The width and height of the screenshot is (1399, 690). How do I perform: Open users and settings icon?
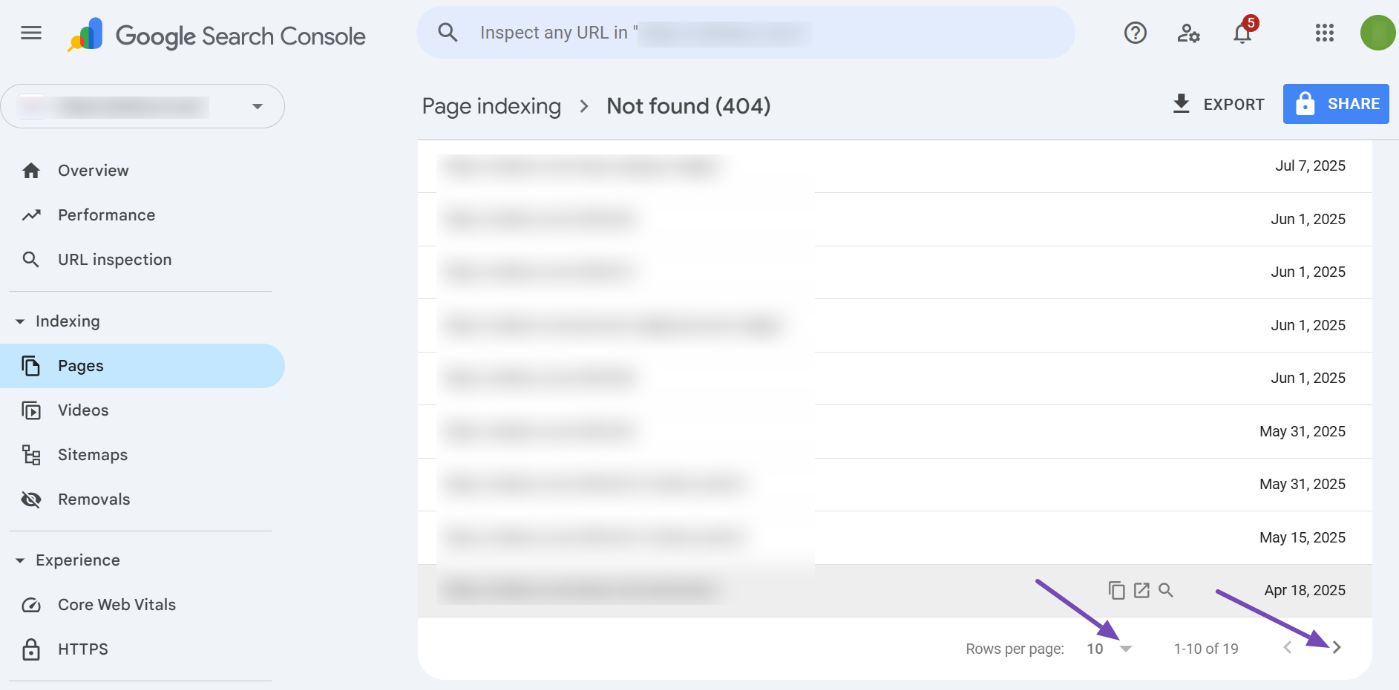coord(1189,33)
